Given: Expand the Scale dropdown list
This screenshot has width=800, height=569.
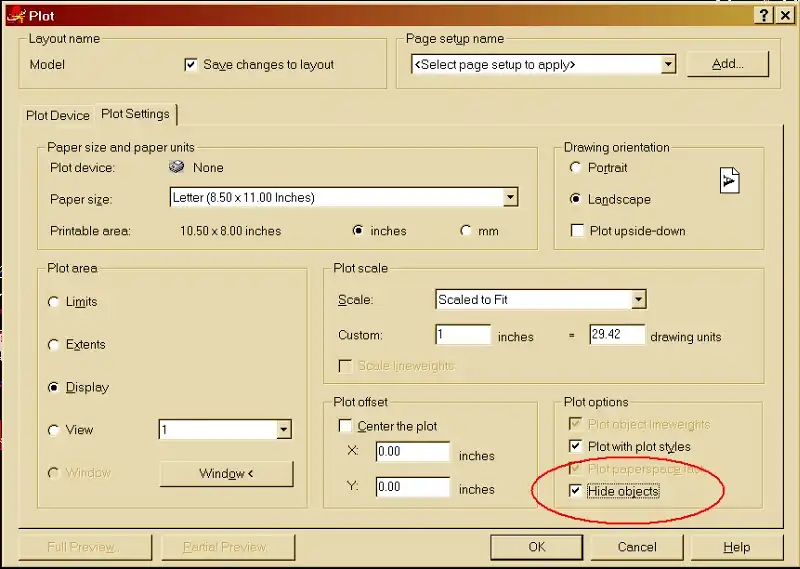Looking at the screenshot, I should [638, 300].
